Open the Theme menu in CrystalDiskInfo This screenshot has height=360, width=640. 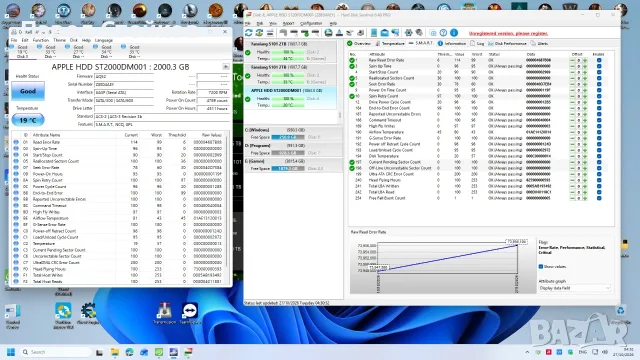tap(59, 40)
